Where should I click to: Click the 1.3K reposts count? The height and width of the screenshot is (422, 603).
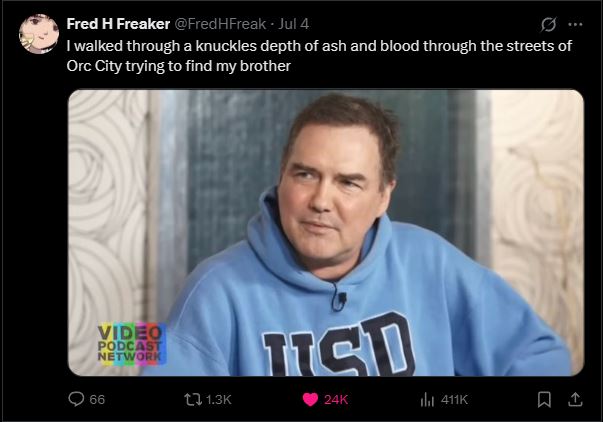coord(218,400)
